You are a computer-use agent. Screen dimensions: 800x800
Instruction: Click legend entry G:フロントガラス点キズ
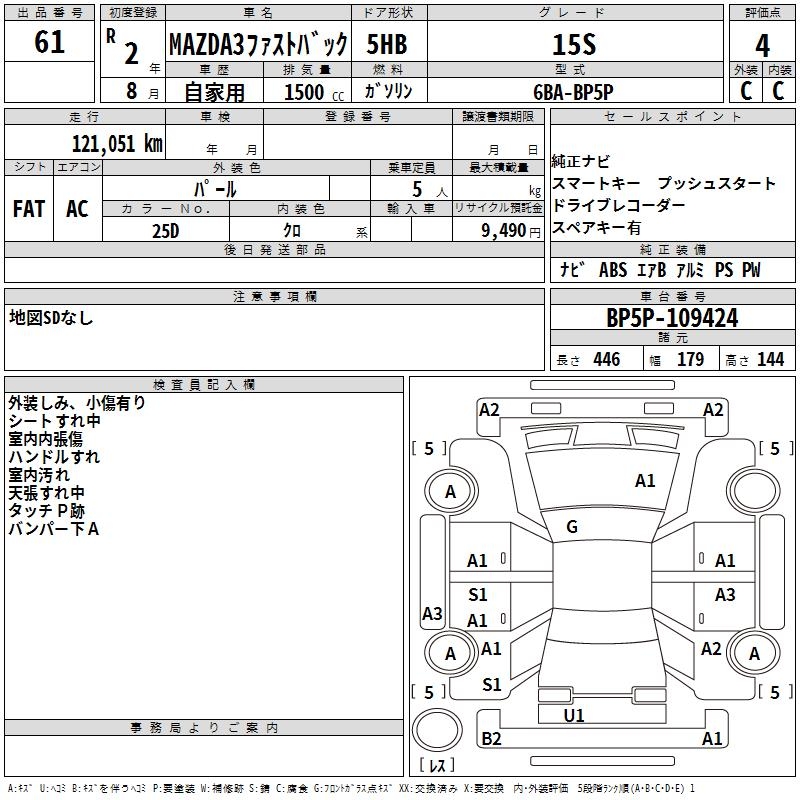pyautogui.click(x=352, y=788)
